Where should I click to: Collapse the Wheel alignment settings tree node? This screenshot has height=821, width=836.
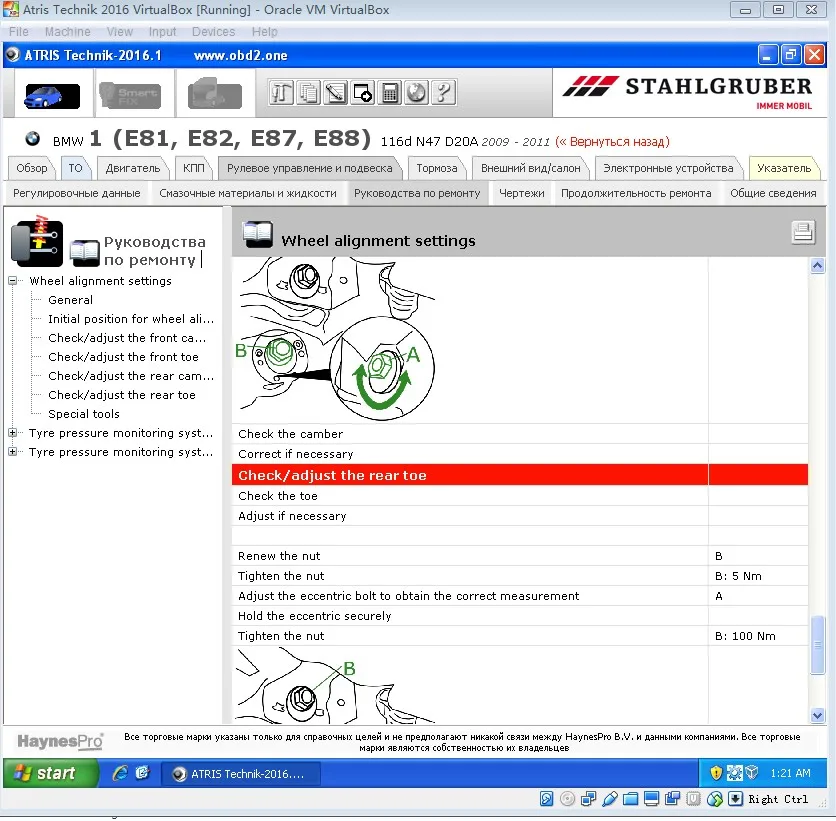coord(13,281)
